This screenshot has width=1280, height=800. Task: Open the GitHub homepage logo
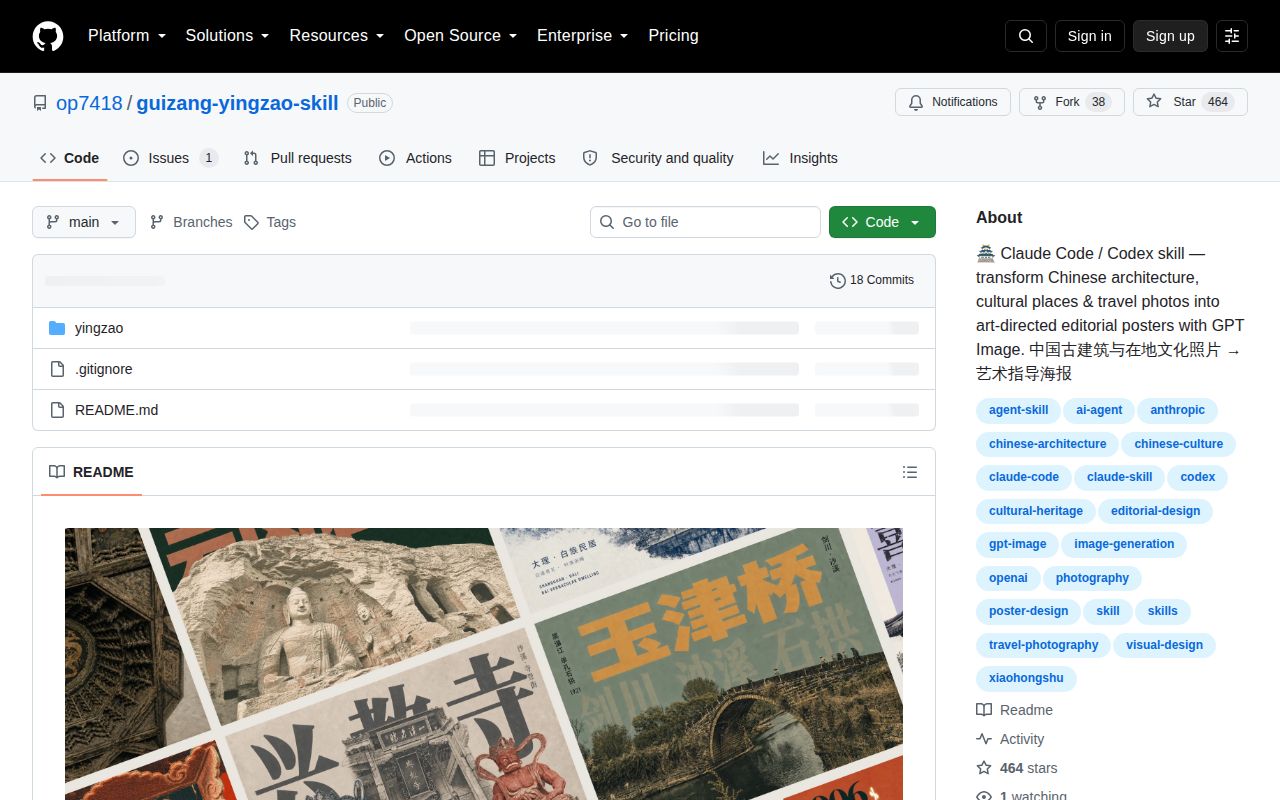coord(48,36)
